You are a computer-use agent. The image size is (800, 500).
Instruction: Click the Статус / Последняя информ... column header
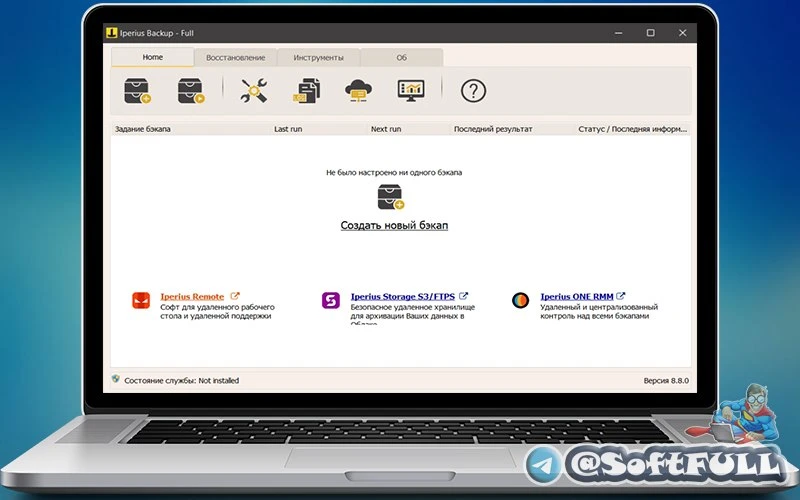tap(633, 129)
